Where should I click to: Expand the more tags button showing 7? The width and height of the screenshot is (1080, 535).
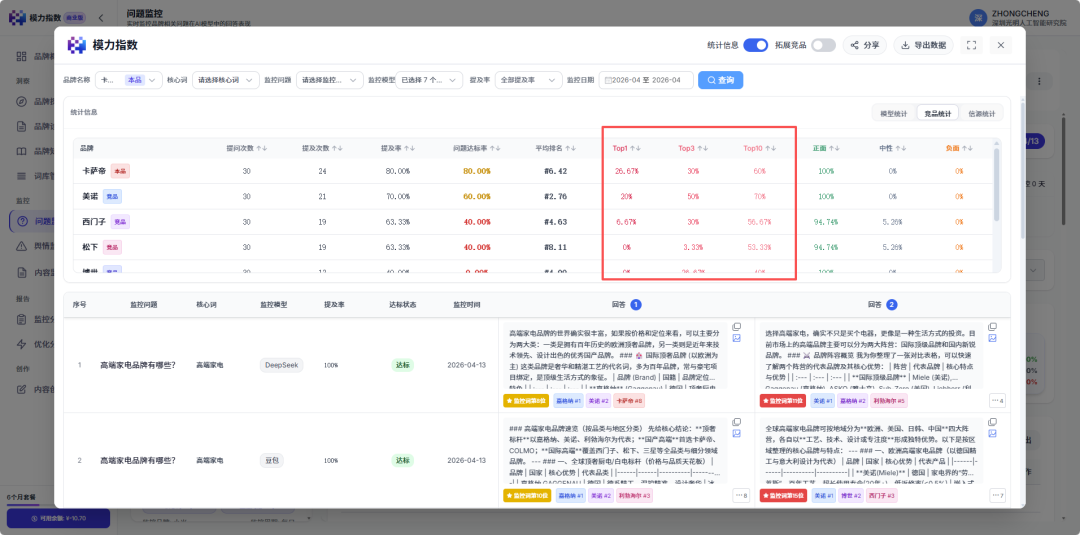coord(997,495)
